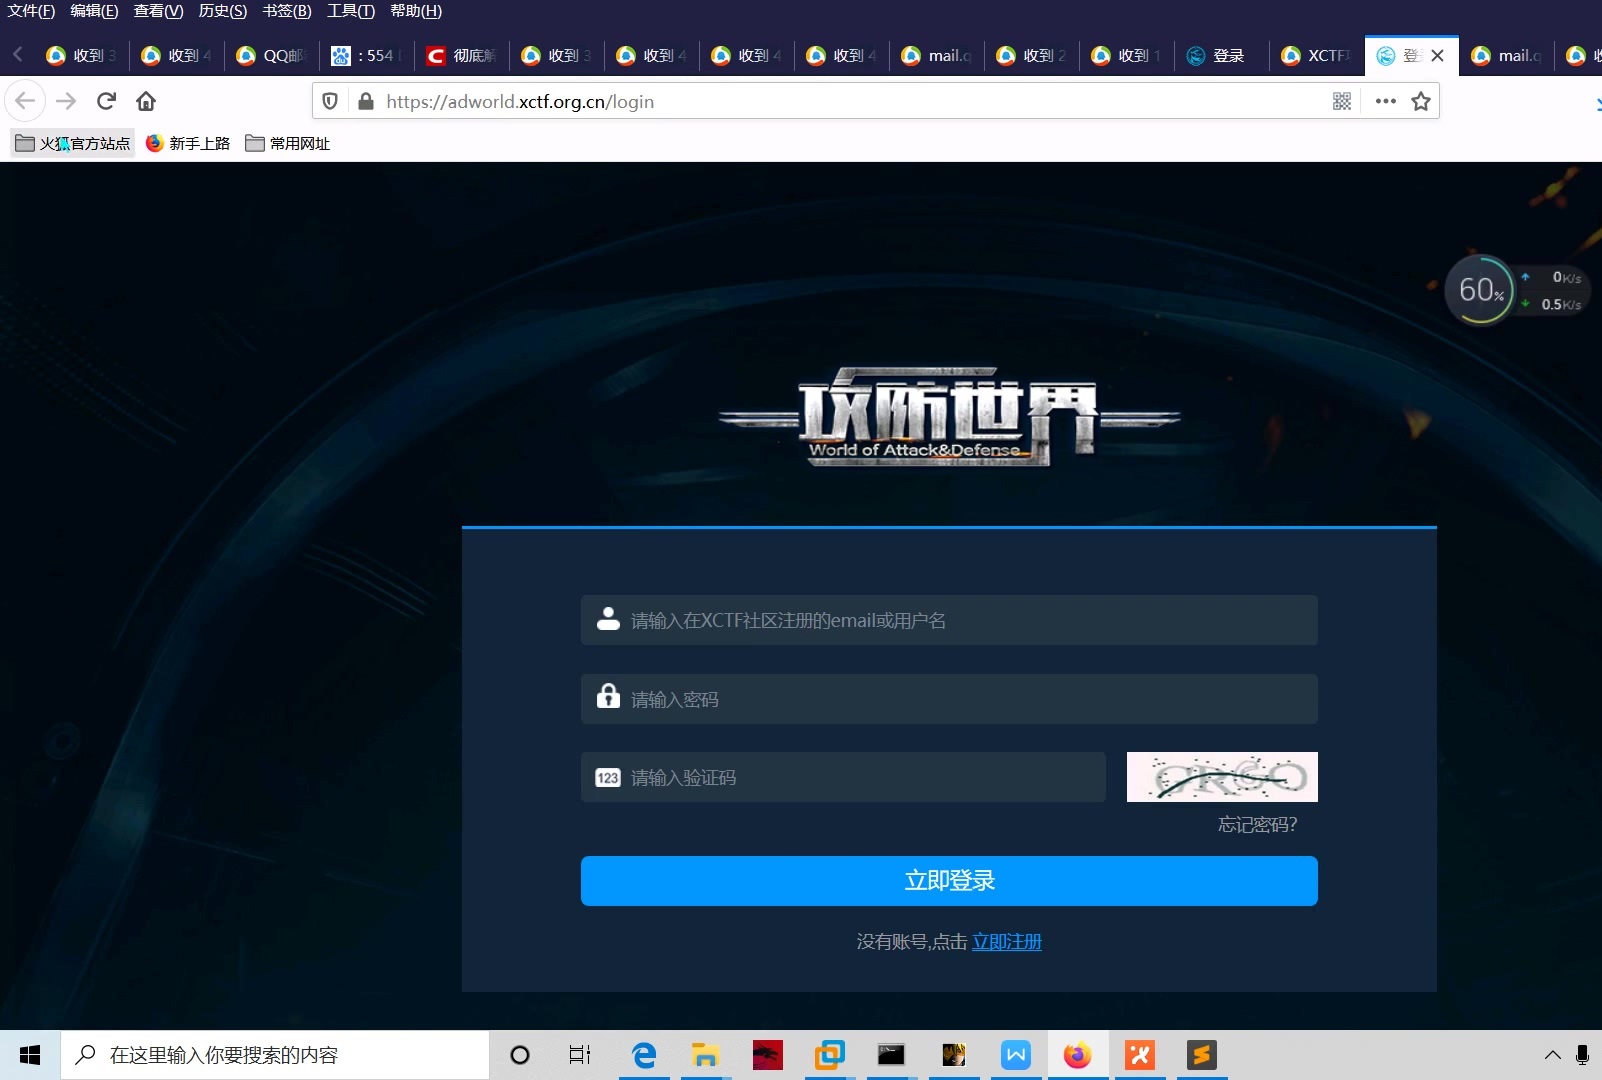Open the Firefox home page
1602x1080 pixels.
pos(146,101)
